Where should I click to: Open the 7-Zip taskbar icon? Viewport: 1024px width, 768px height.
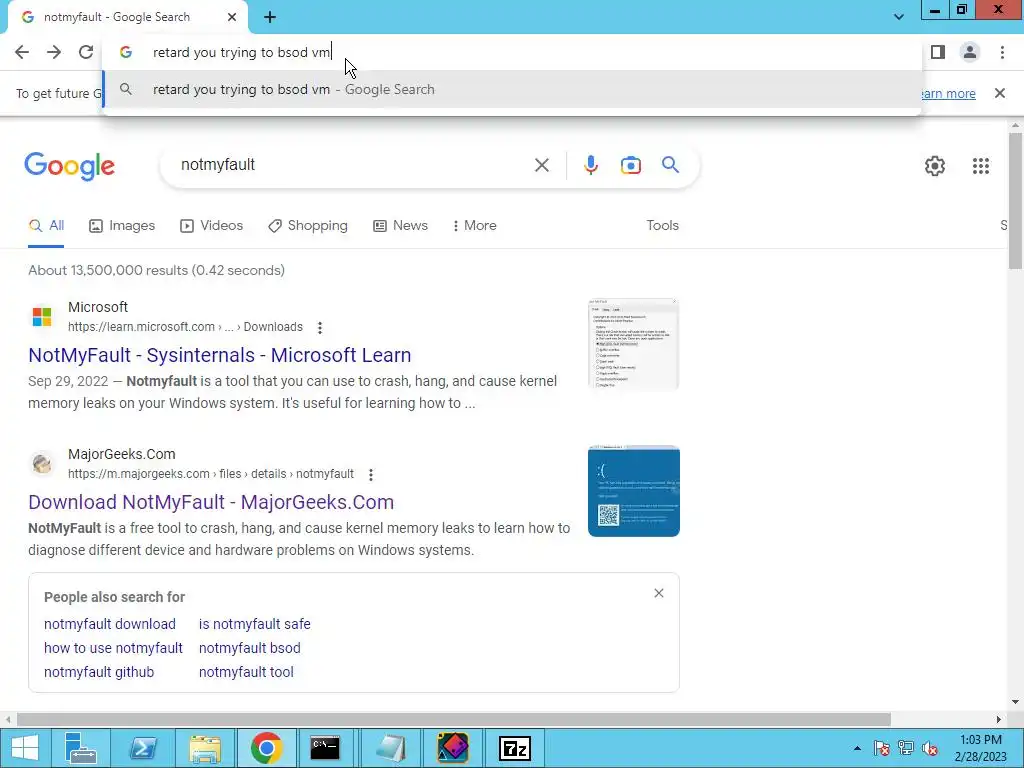[x=515, y=748]
